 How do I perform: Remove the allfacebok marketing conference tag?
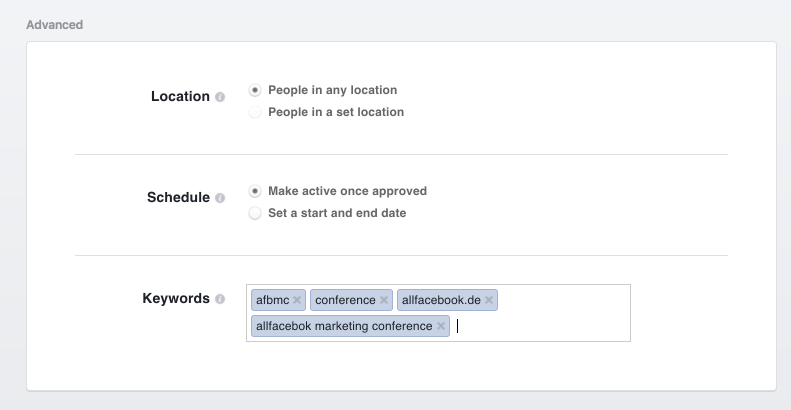click(x=441, y=326)
